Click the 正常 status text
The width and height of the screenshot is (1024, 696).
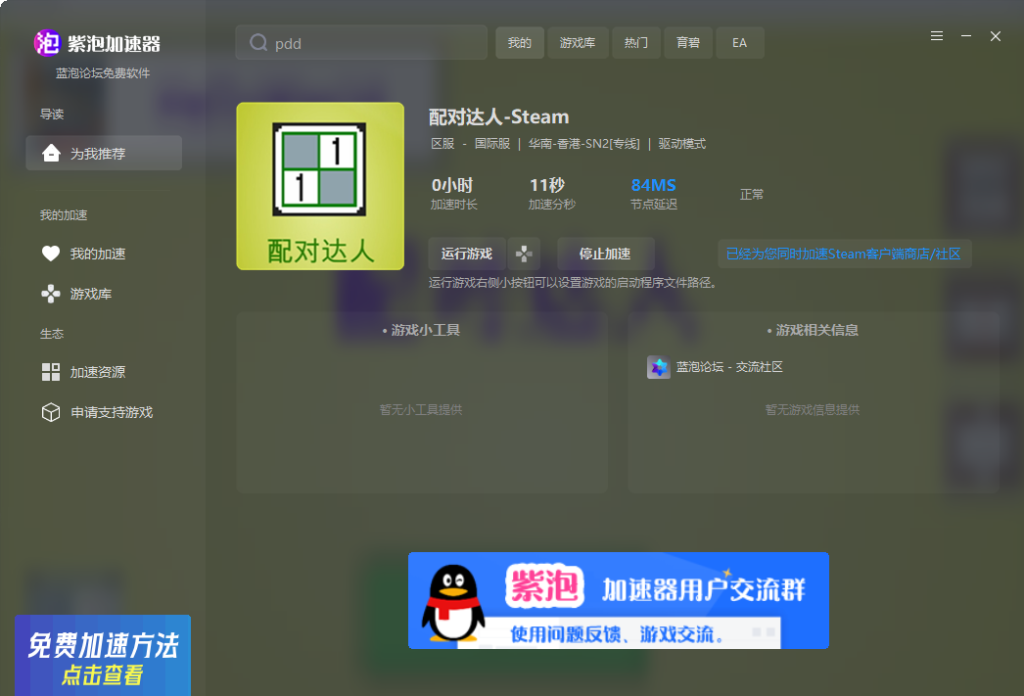tap(752, 195)
